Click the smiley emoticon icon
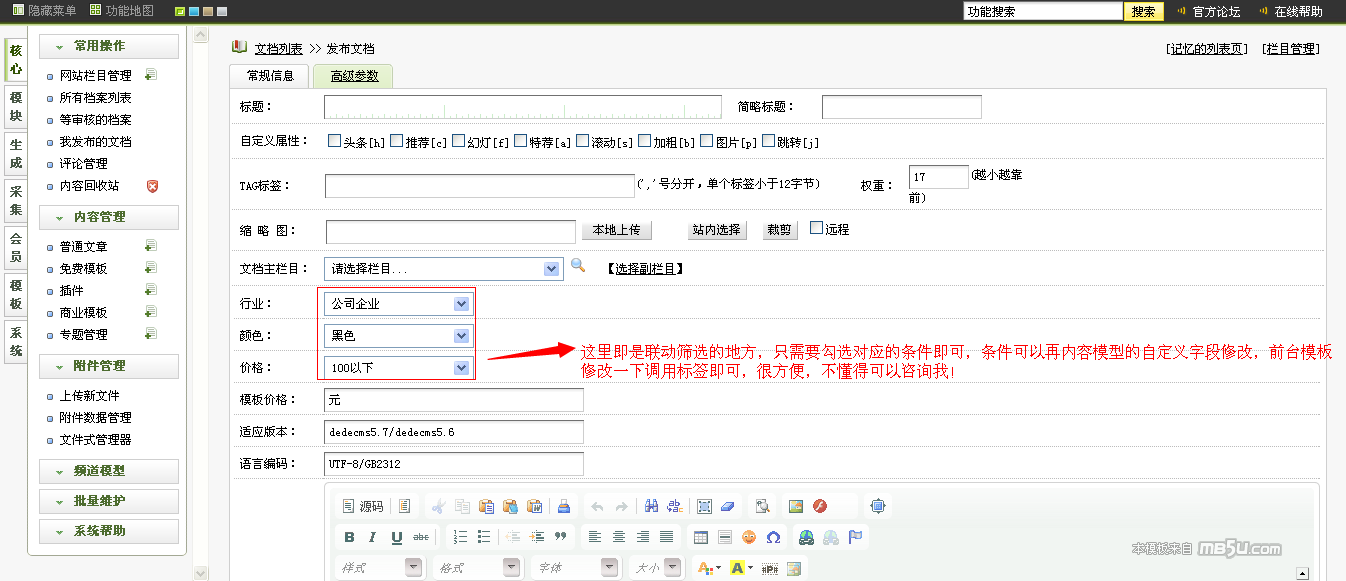This screenshot has width=1346, height=581. coord(749,537)
